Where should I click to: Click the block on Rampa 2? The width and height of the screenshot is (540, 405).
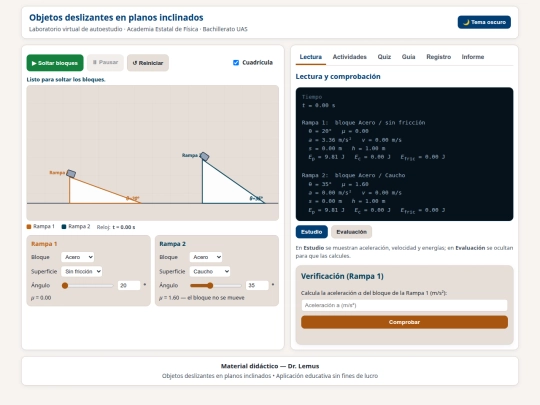click(x=204, y=157)
